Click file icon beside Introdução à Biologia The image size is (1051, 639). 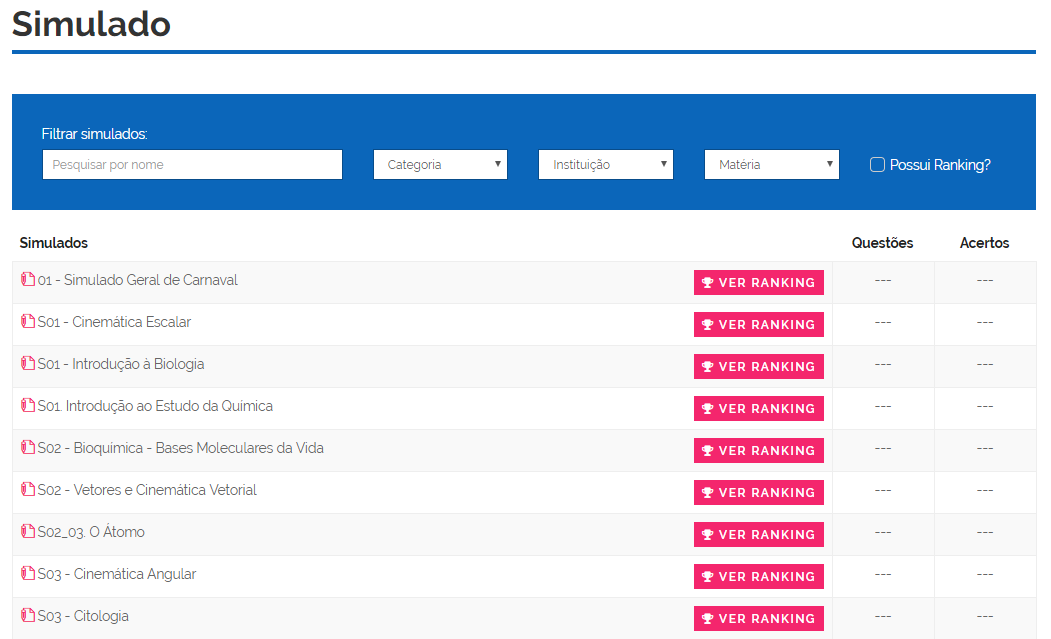tap(28, 364)
